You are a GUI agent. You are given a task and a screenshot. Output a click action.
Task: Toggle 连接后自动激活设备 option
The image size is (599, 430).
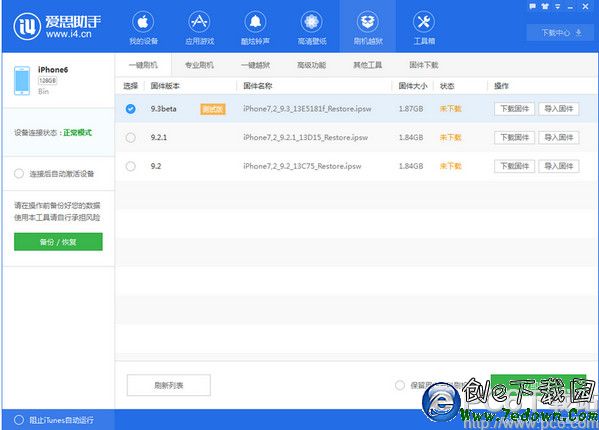tap(19, 174)
